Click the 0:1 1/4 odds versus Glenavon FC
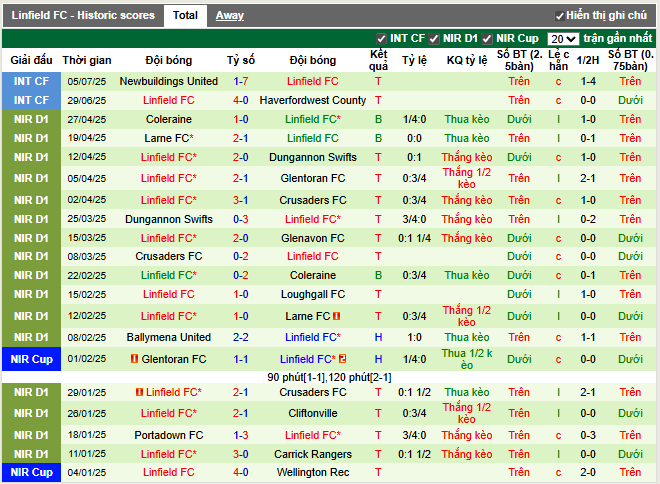 pyautogui.click(x=414, y=238)
